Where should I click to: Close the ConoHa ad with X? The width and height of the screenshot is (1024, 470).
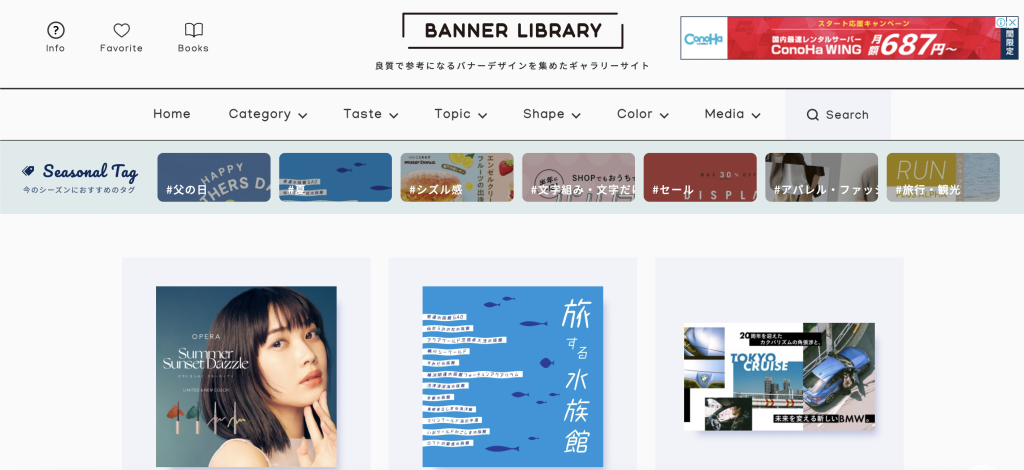[1012, 23]
